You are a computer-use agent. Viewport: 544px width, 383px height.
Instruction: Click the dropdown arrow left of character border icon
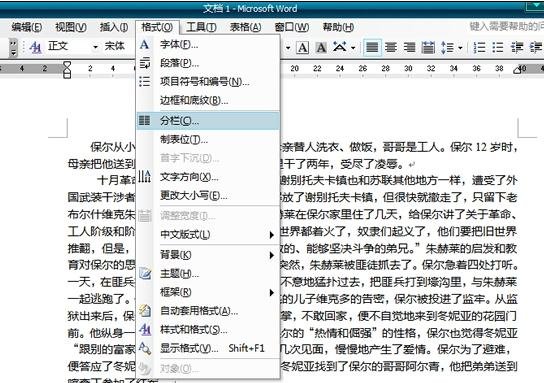[288, 48]
